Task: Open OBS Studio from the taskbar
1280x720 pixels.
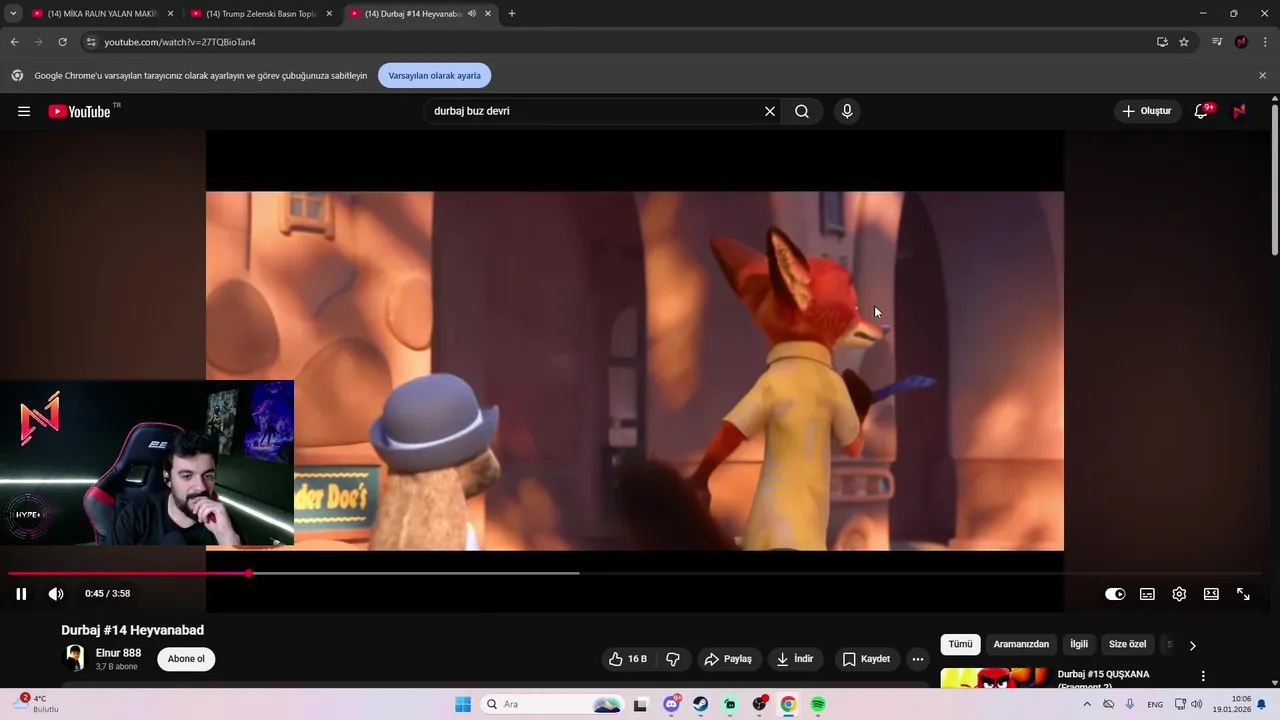Action: click(759, 705)
